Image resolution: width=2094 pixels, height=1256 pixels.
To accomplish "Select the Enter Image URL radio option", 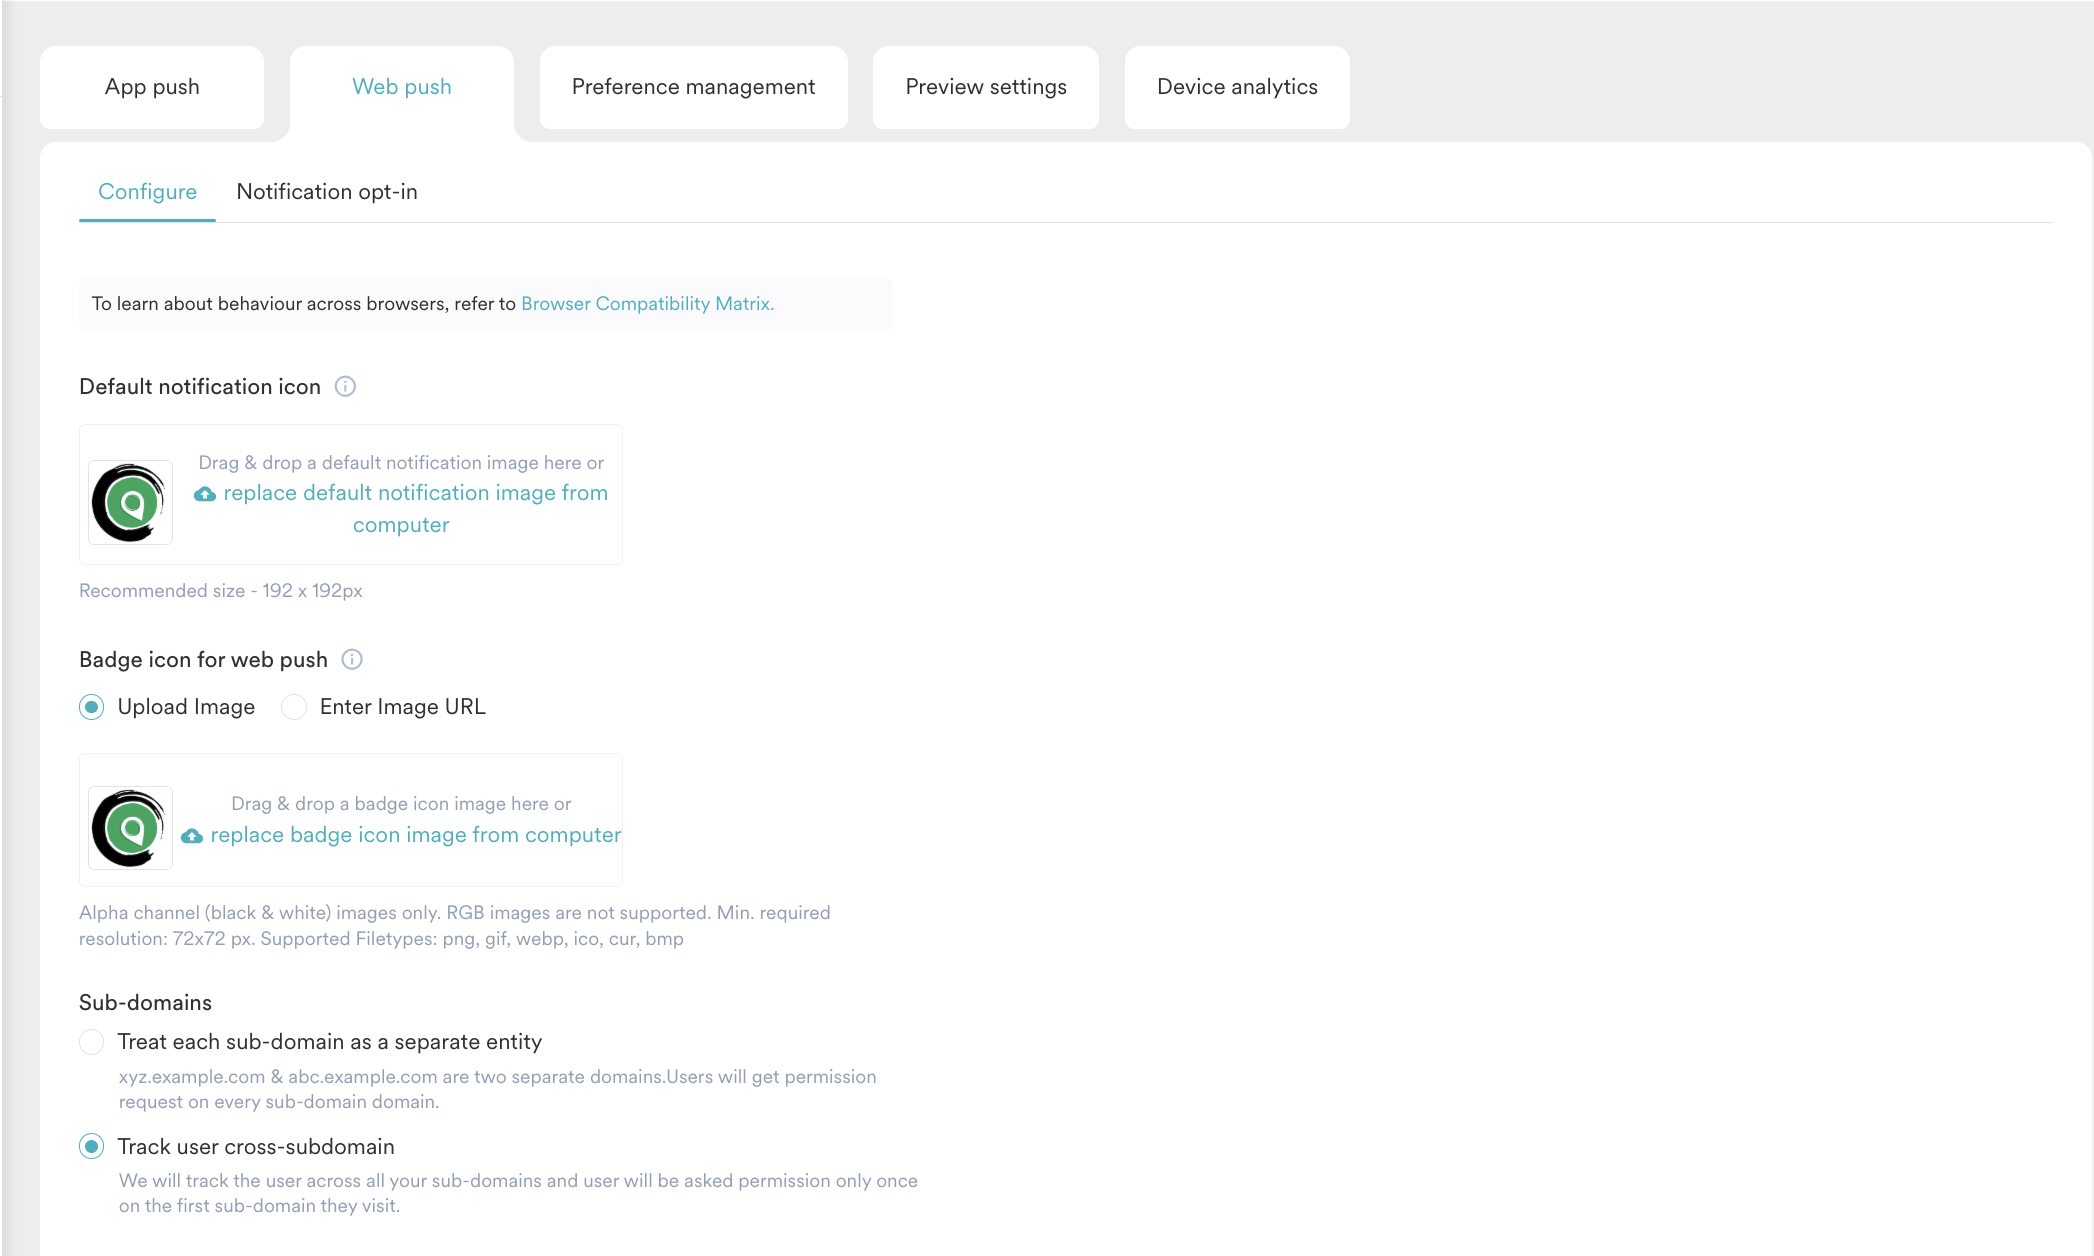I will (294, 708).
